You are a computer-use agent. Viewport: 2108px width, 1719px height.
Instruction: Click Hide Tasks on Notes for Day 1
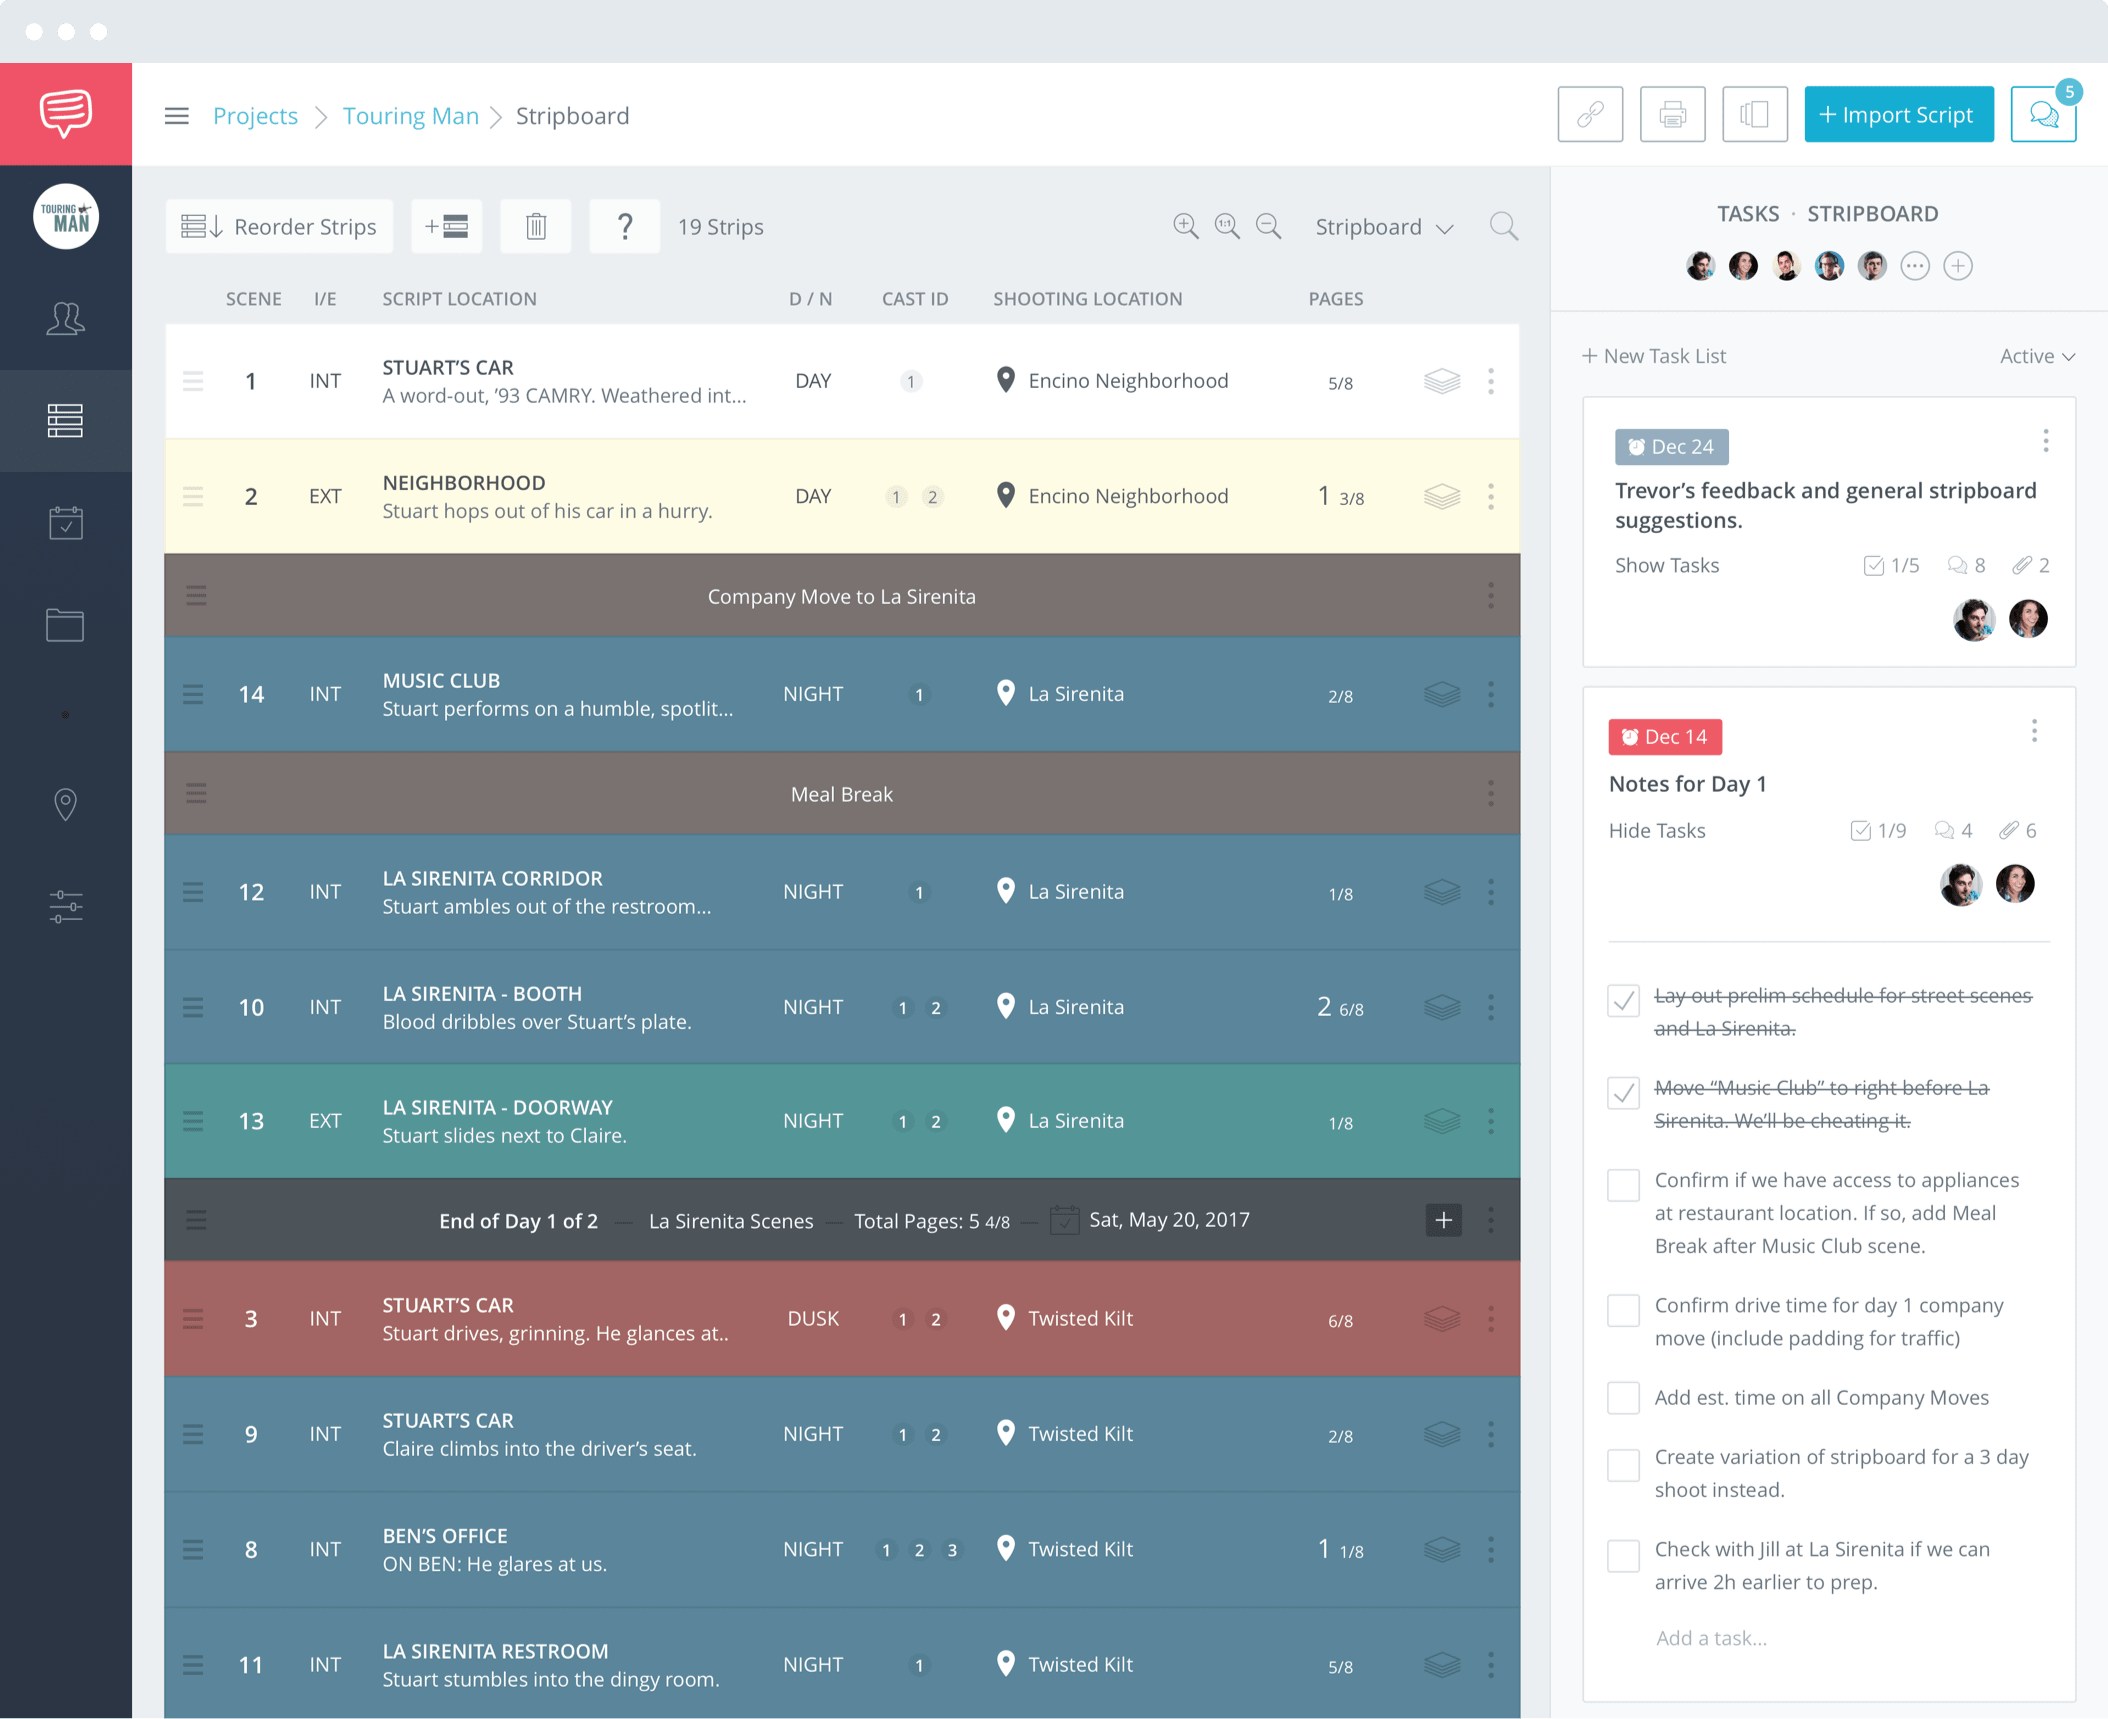tap(1657, 830)
